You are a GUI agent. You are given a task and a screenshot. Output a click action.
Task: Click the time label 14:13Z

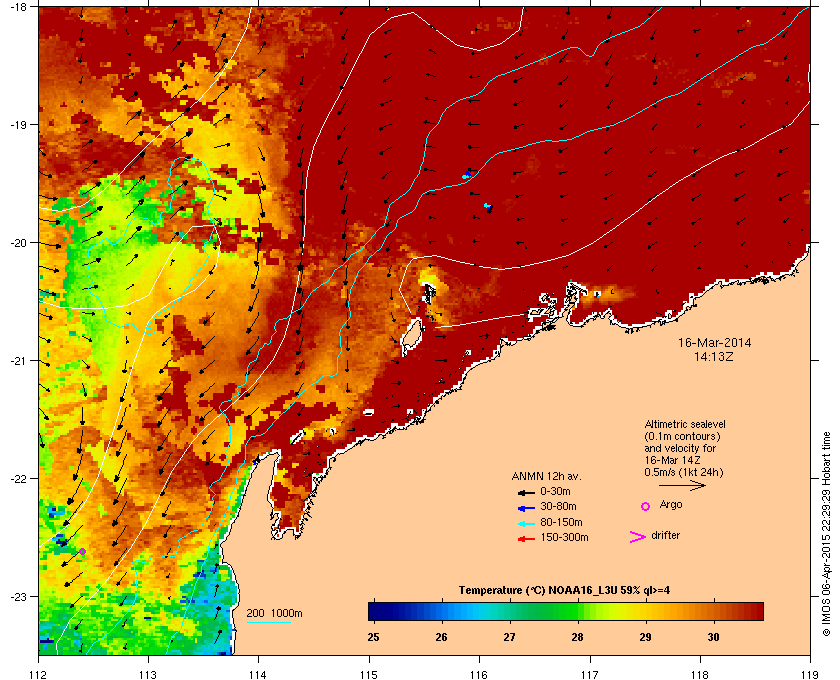tap(714, 356)
